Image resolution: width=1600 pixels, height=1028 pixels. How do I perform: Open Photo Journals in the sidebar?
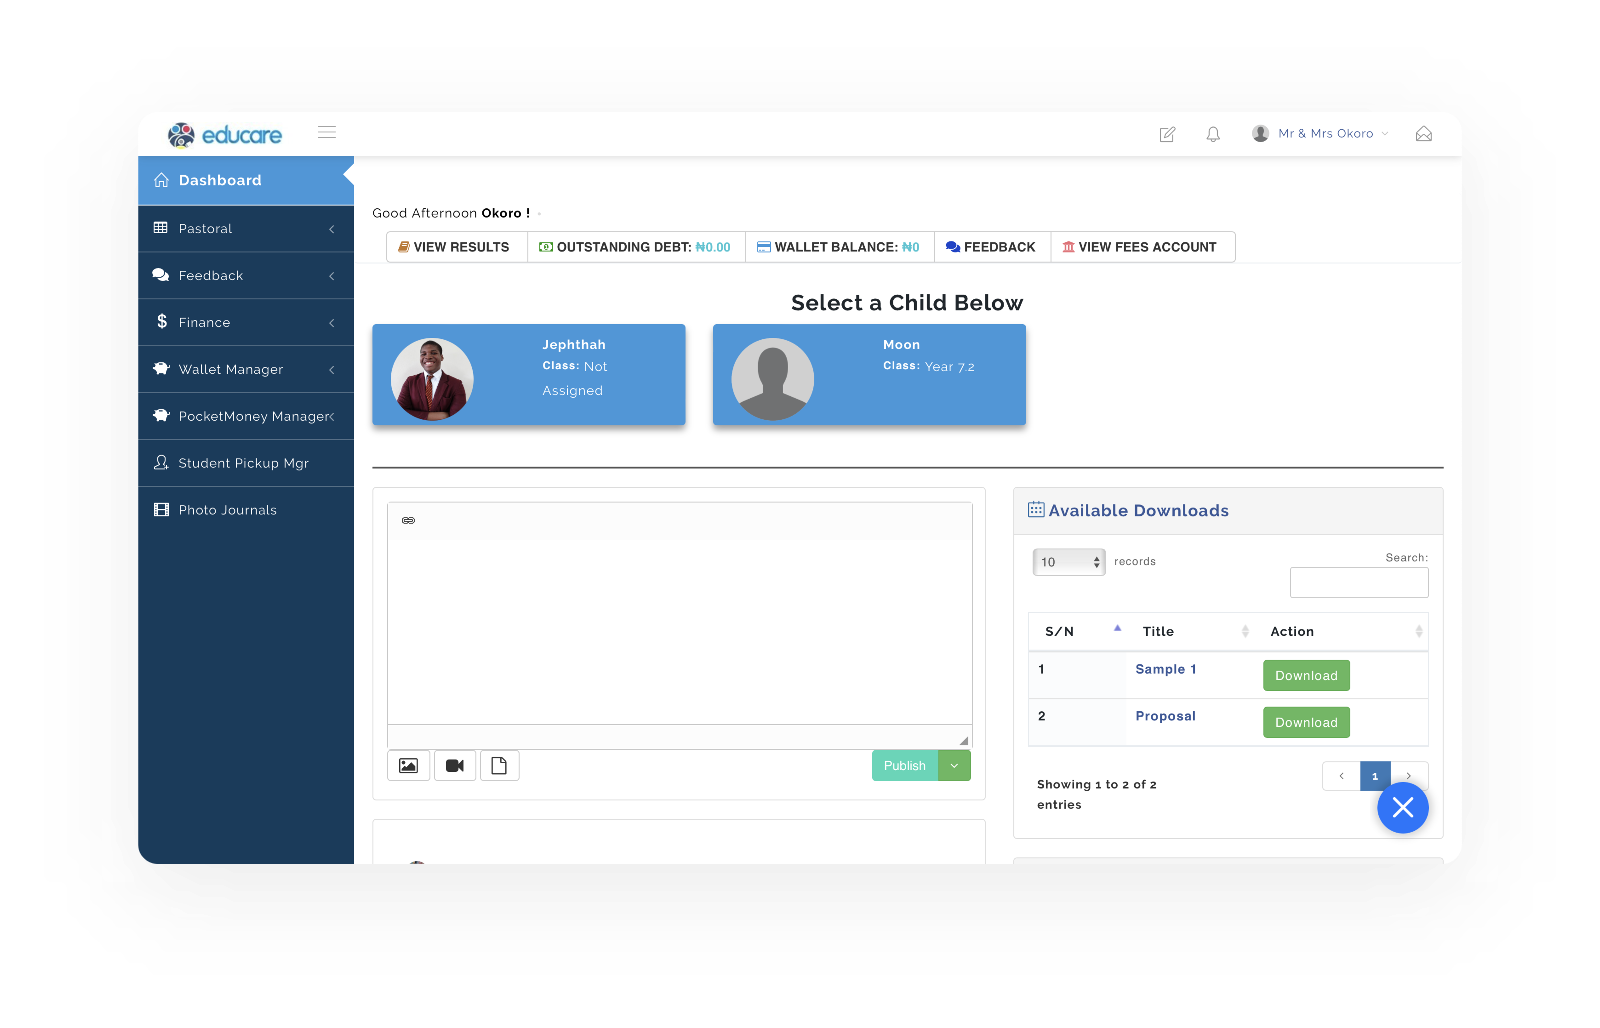pos(227,510)
